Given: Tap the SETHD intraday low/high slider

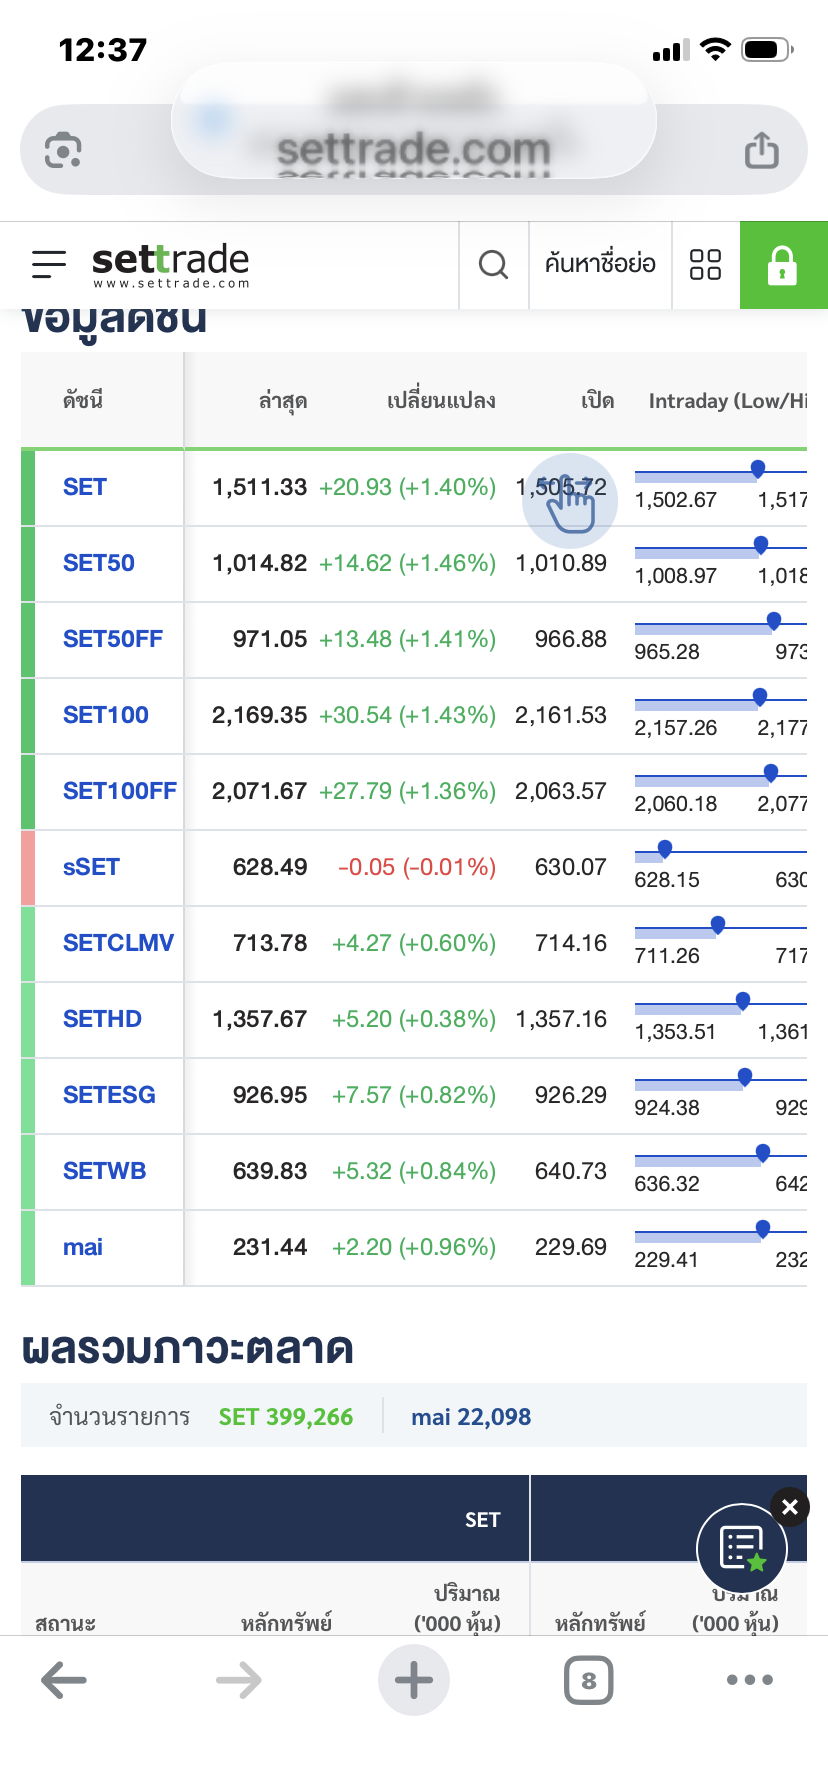Looking at the screenshot, I should point(720,1004).
